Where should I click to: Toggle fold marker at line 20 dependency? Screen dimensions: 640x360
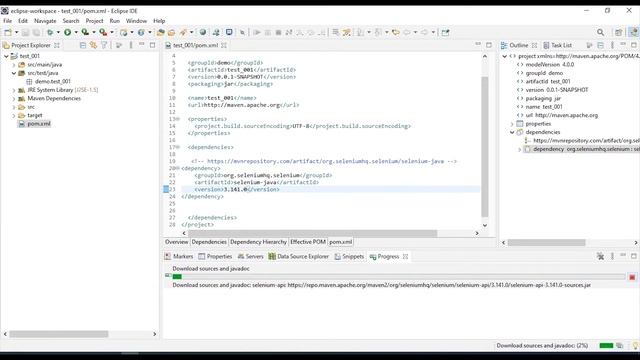click(178, 168)
